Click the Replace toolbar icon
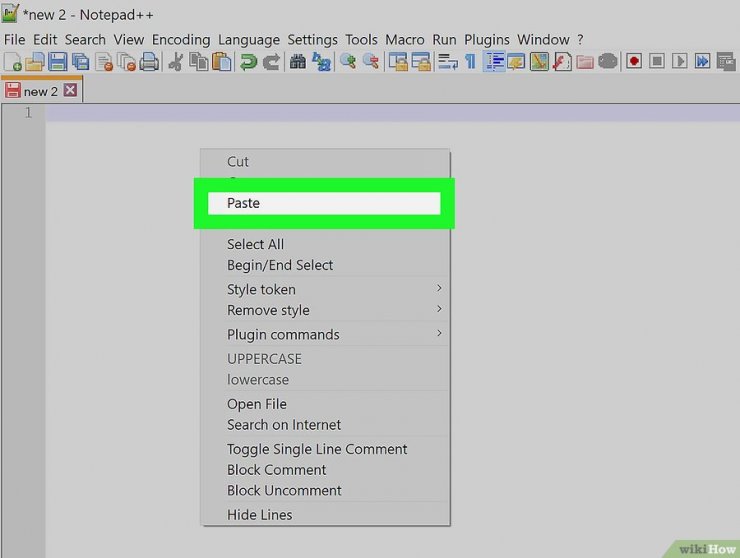740x558 pixels. pyautogui.click(x=321, y=62)
